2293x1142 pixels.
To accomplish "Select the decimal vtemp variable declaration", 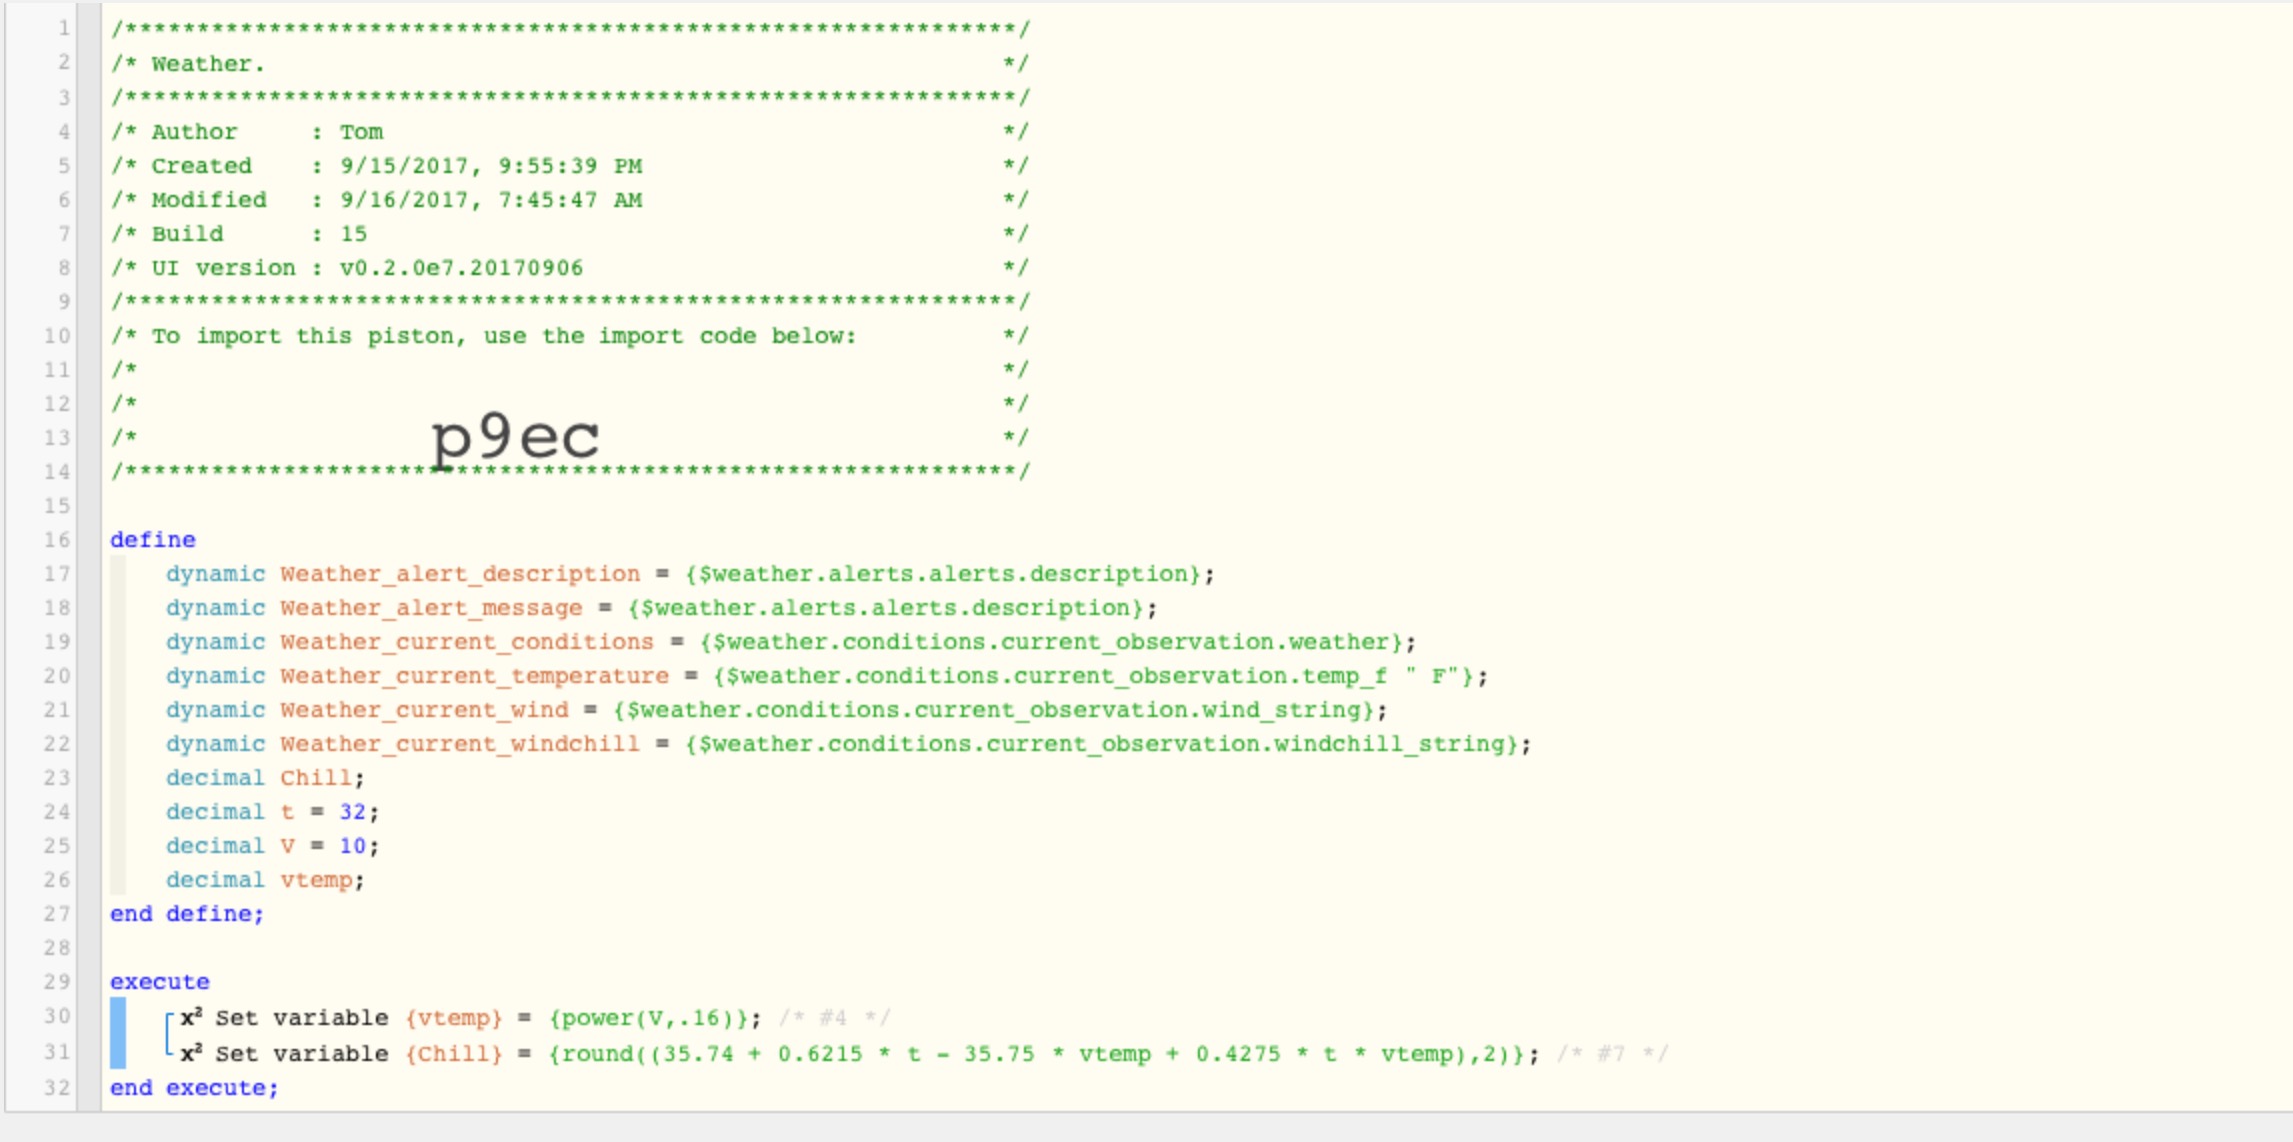I will coord(265,880).
